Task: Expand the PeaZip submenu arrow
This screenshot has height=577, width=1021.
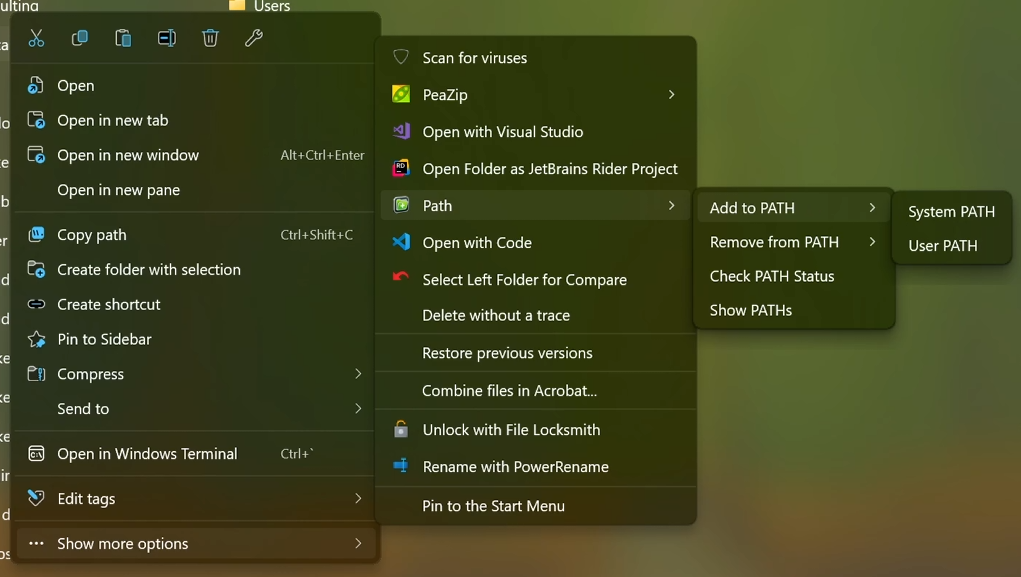Action: point(671,94)
